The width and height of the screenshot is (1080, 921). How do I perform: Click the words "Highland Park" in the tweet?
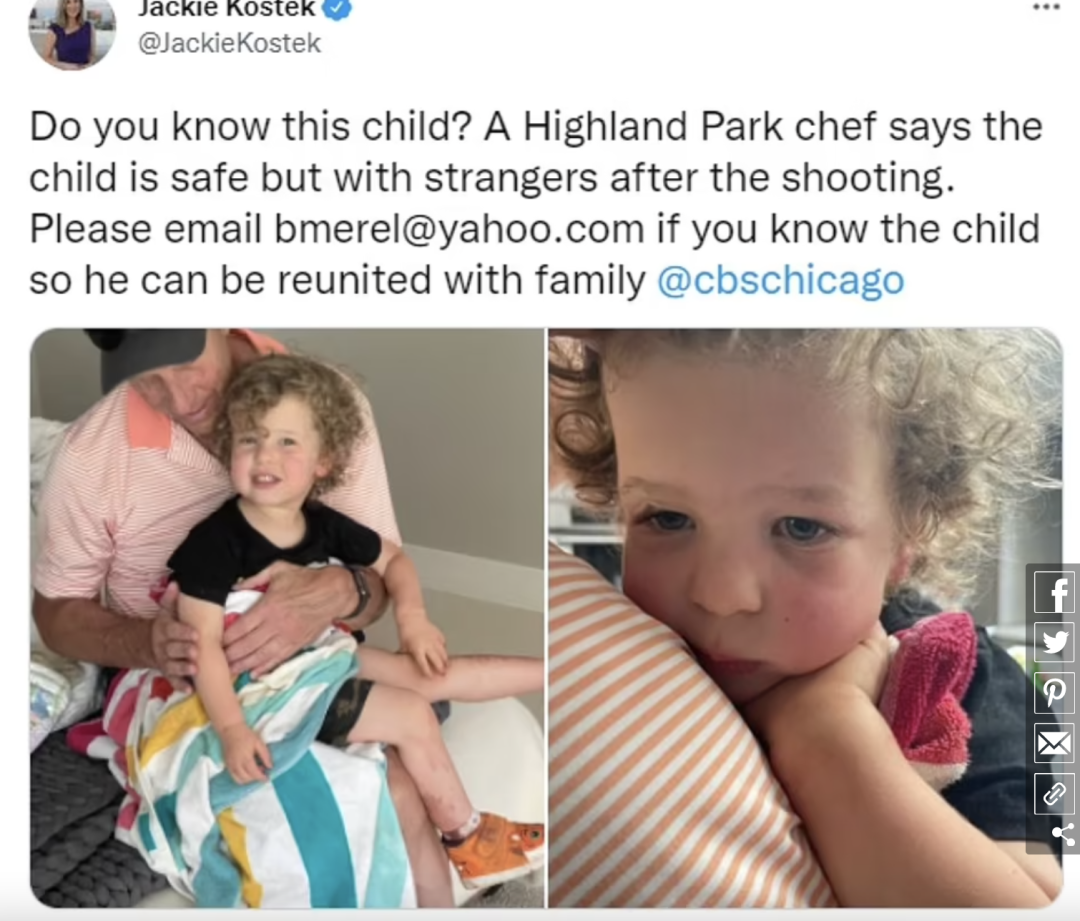click(653, 126)
